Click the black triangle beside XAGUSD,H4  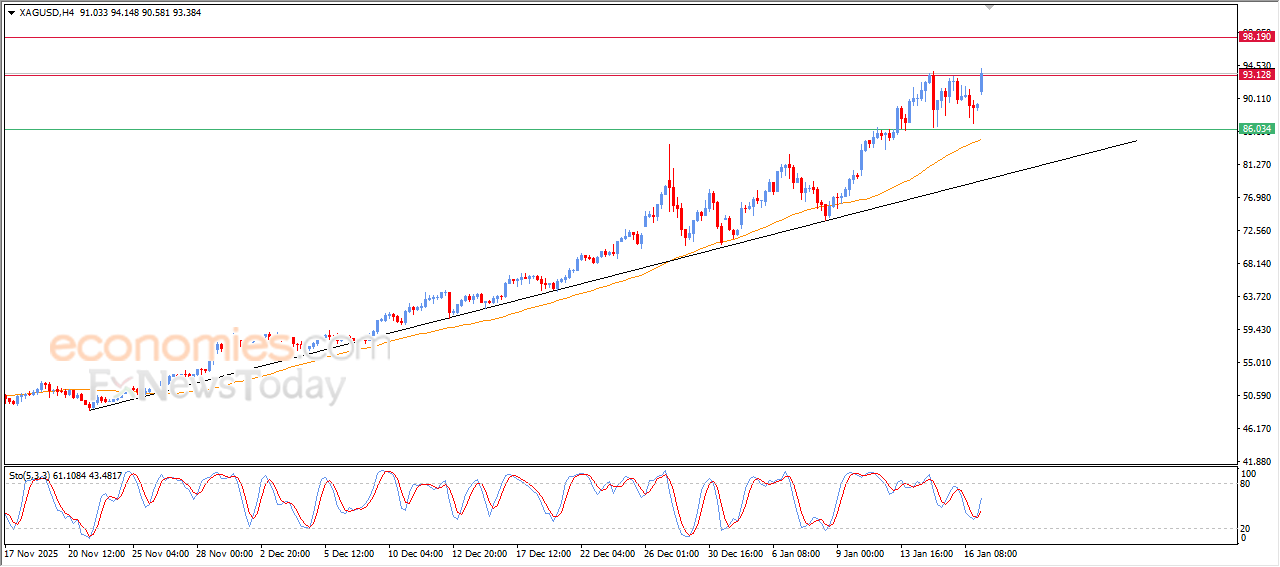pyautogui.click(x=11, y=13)
